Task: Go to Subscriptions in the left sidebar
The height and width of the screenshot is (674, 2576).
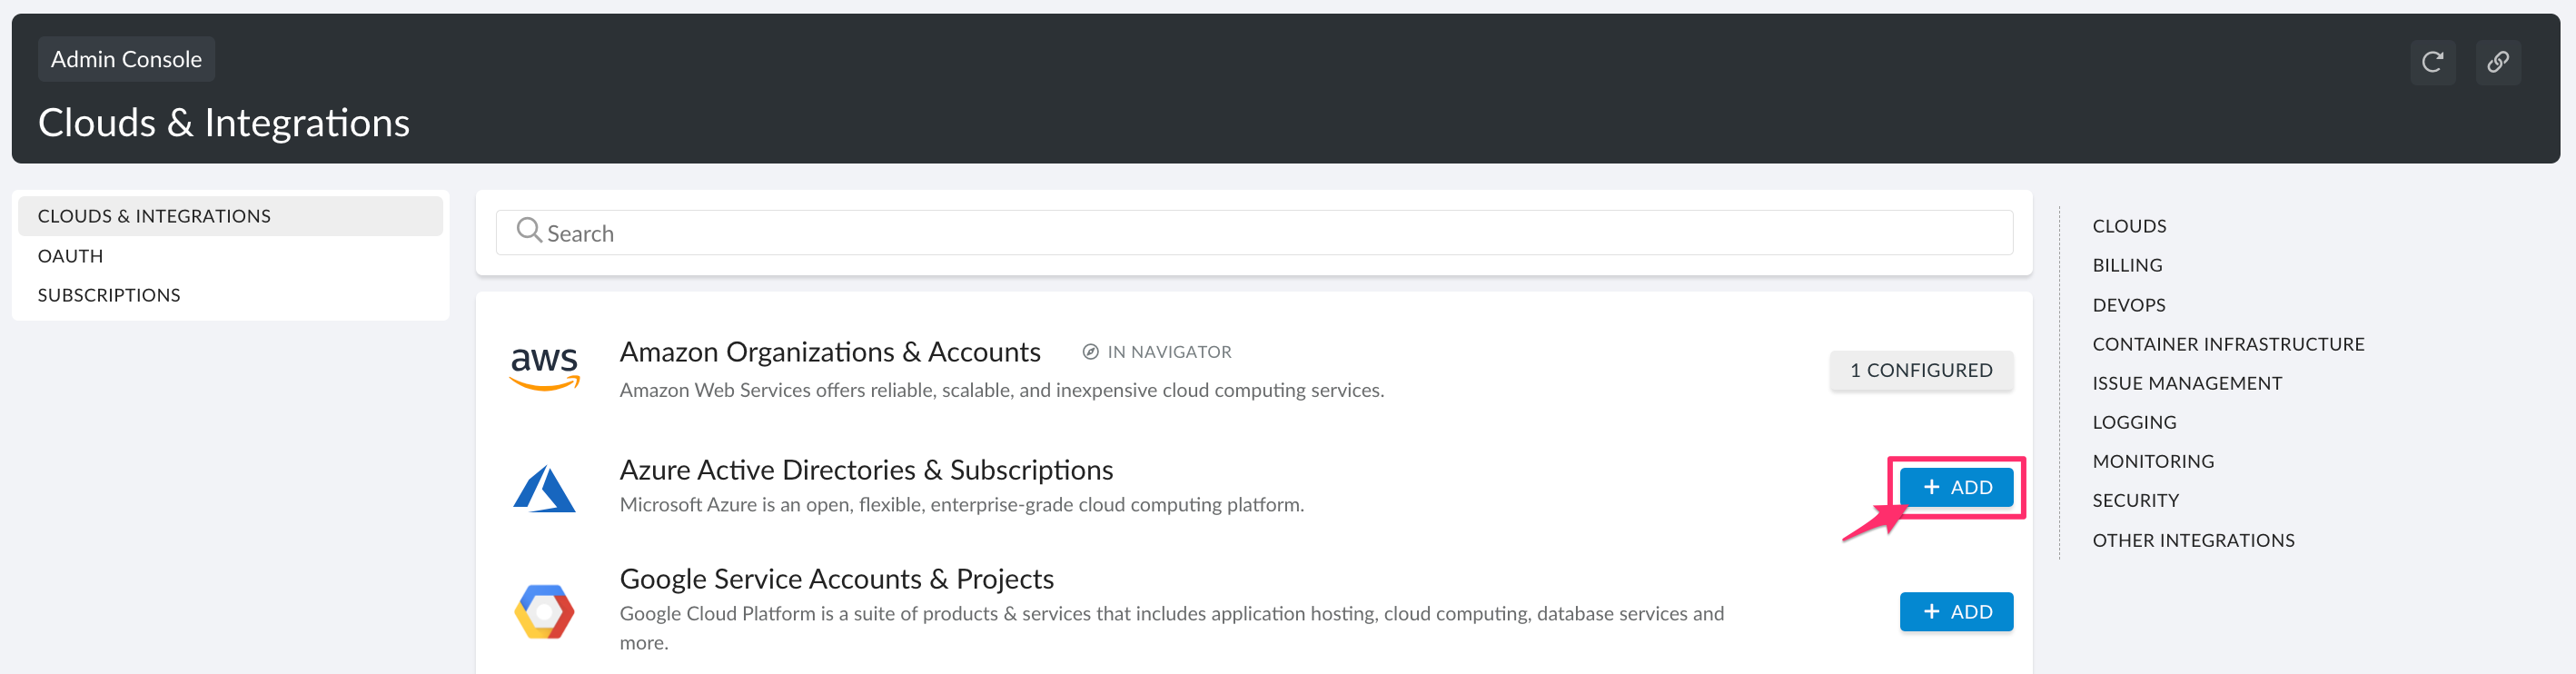Action: [x=109, y=295]
